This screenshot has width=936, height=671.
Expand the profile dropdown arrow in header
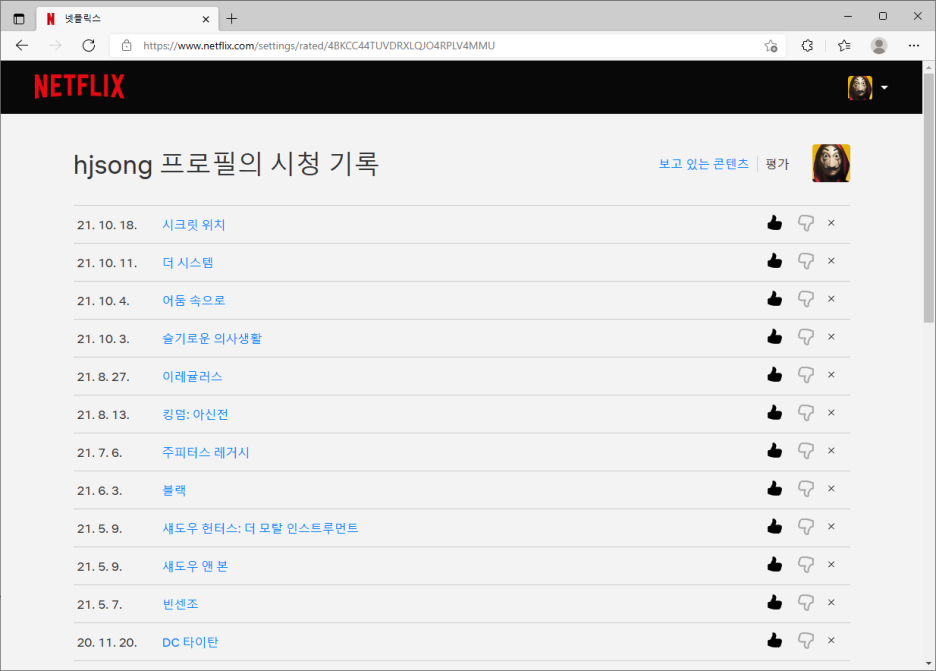[884, 88]
